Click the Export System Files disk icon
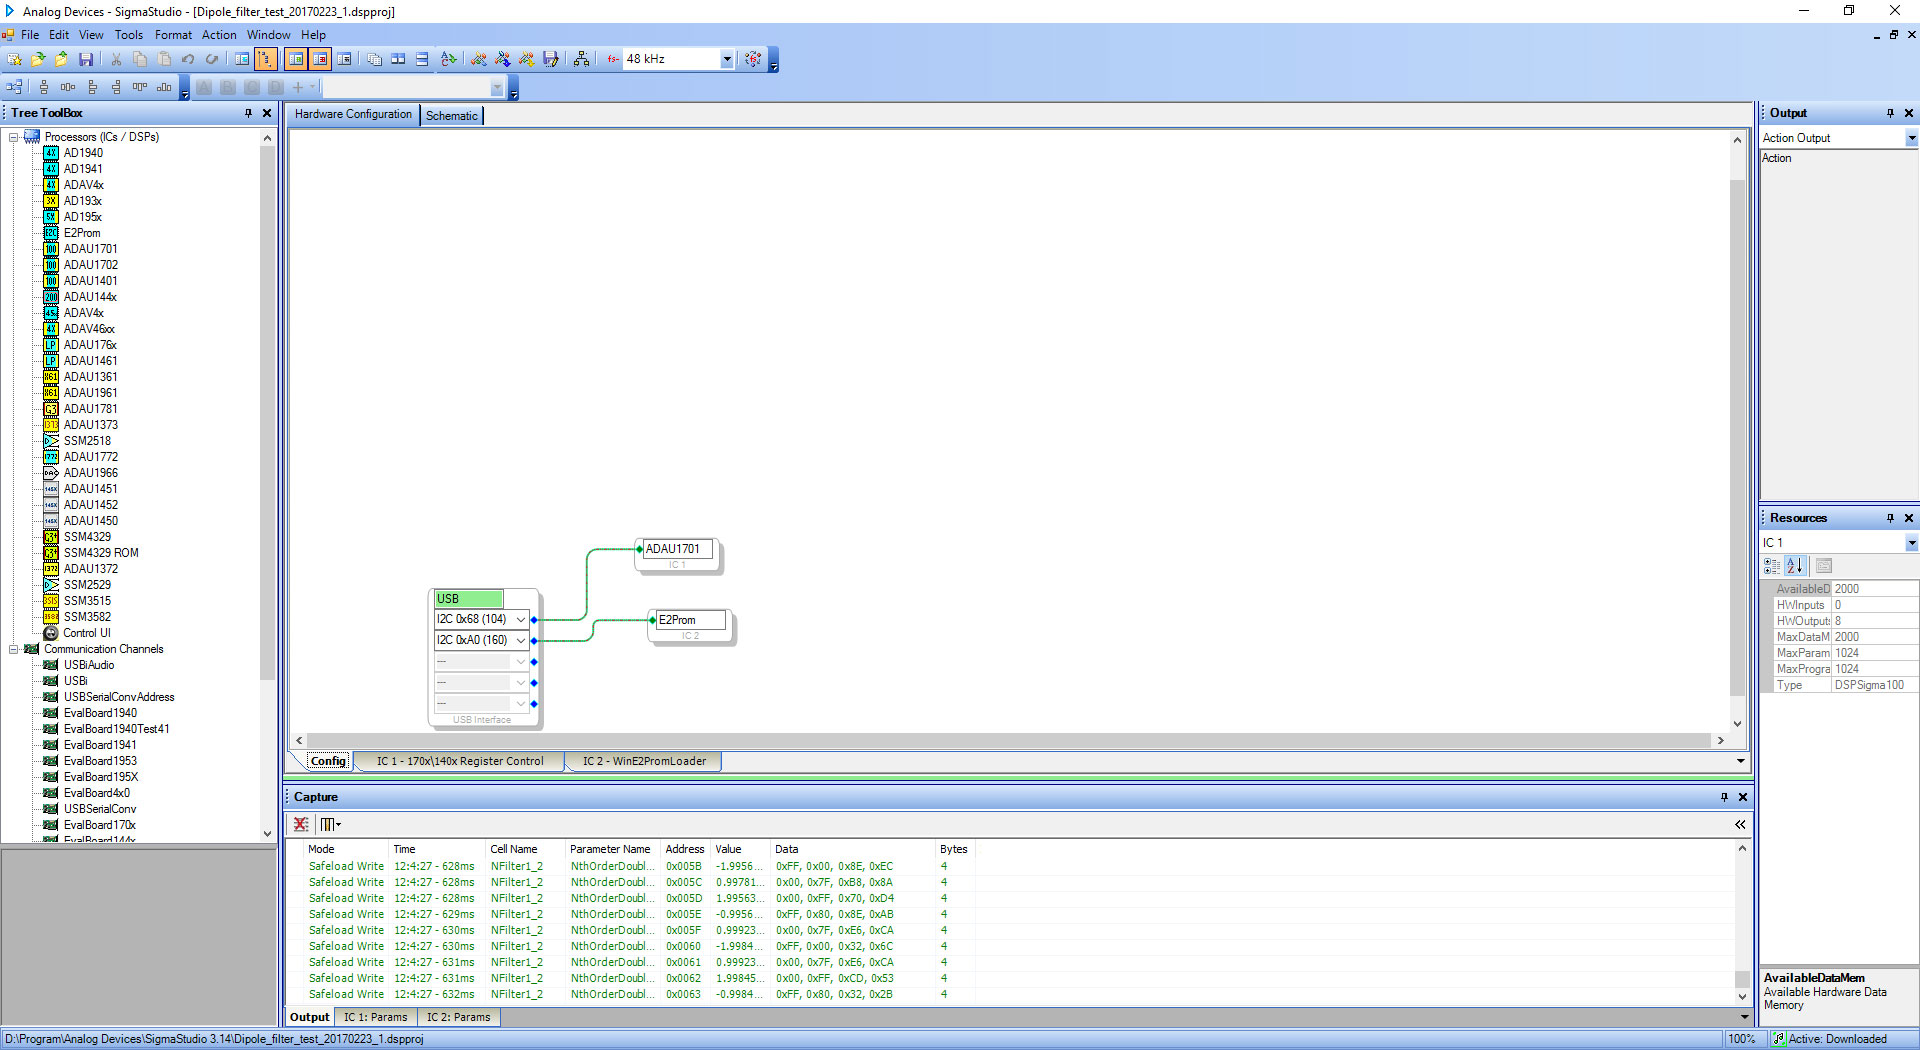1920x1050 pixels. pyautogui.click(x=551, y=59)
